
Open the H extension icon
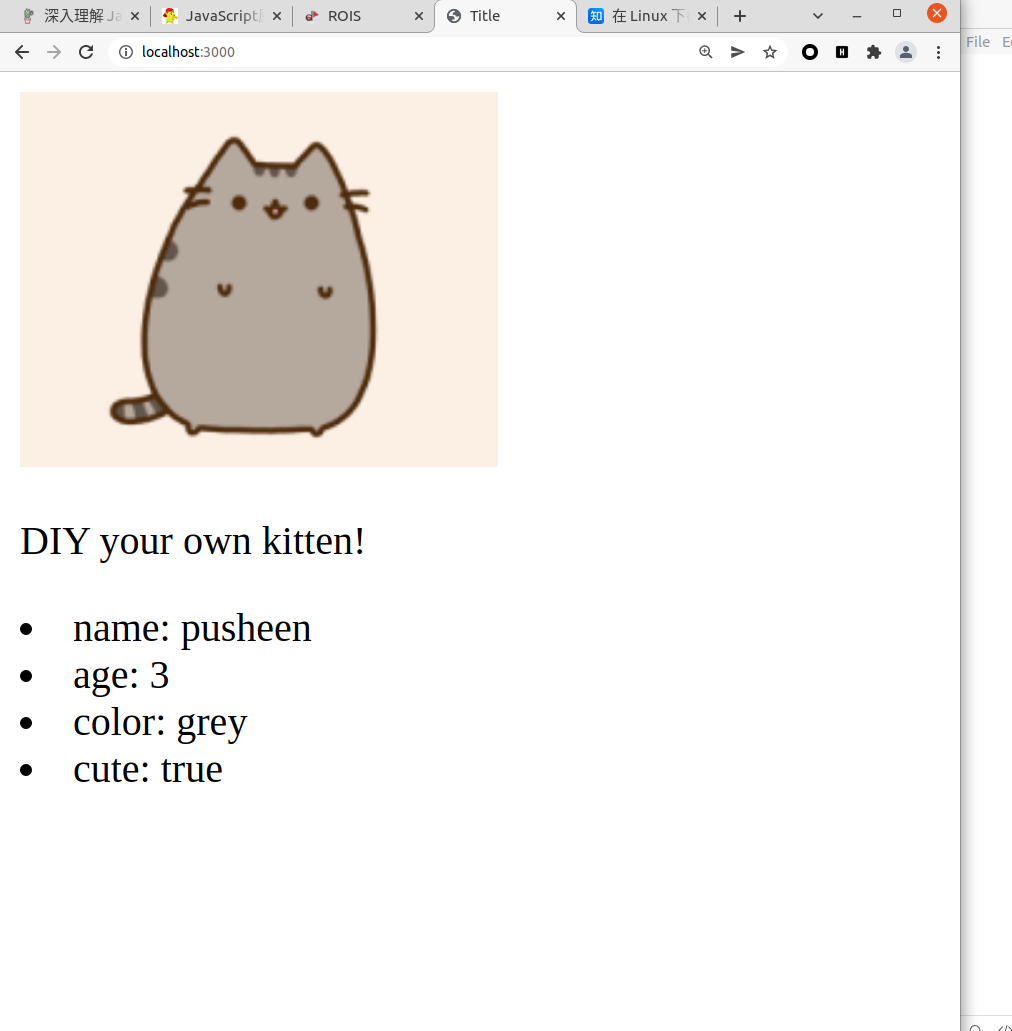(x=842, y=52)
